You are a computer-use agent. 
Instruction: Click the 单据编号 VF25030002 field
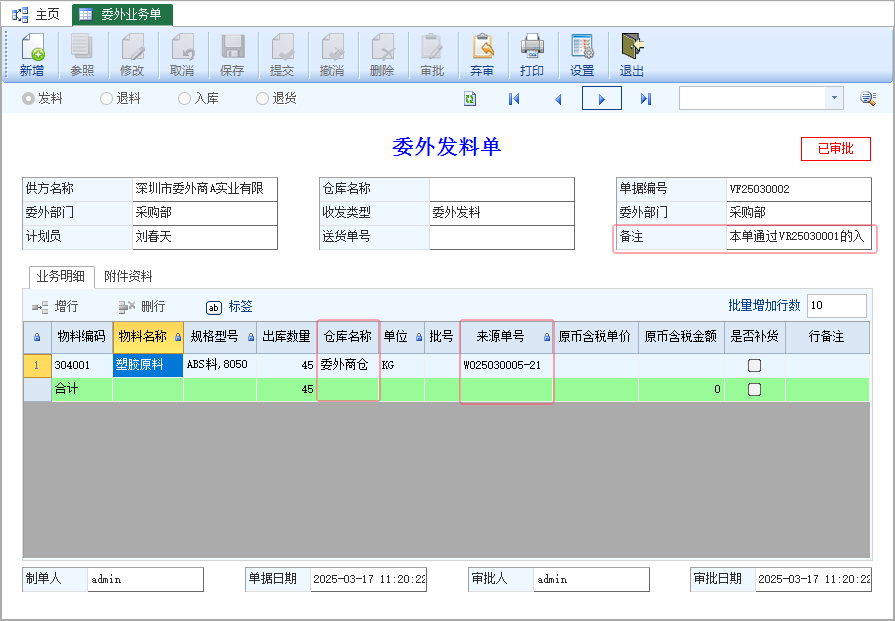click(799, 188)
